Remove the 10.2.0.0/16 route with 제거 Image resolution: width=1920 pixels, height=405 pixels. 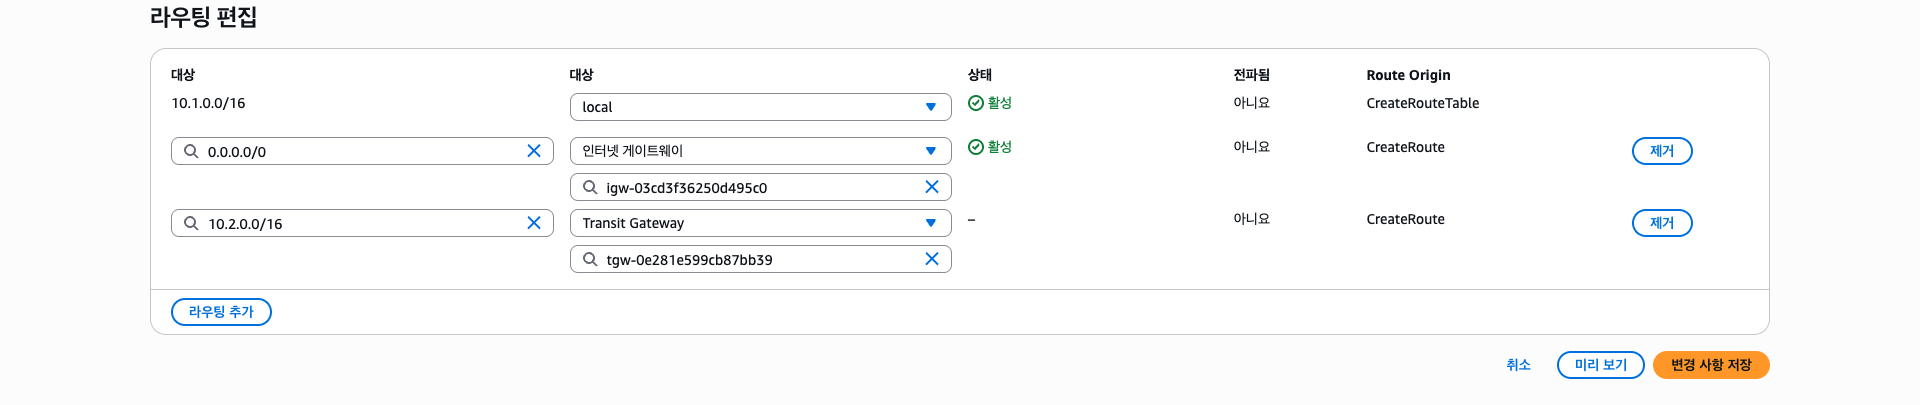(1662, 223)
